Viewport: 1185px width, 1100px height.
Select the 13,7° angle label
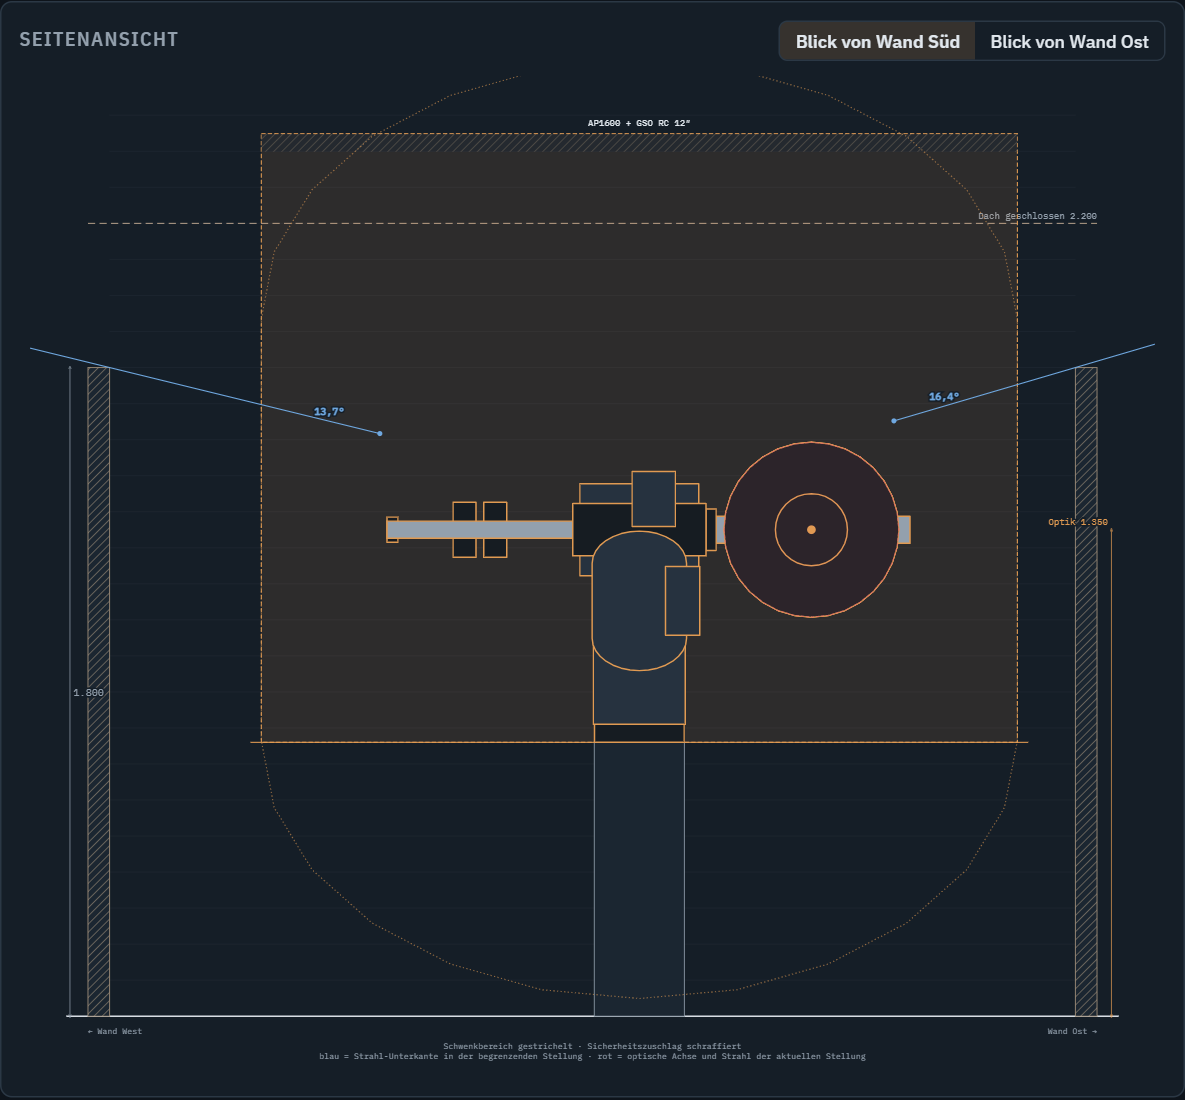tap(329, 412)
